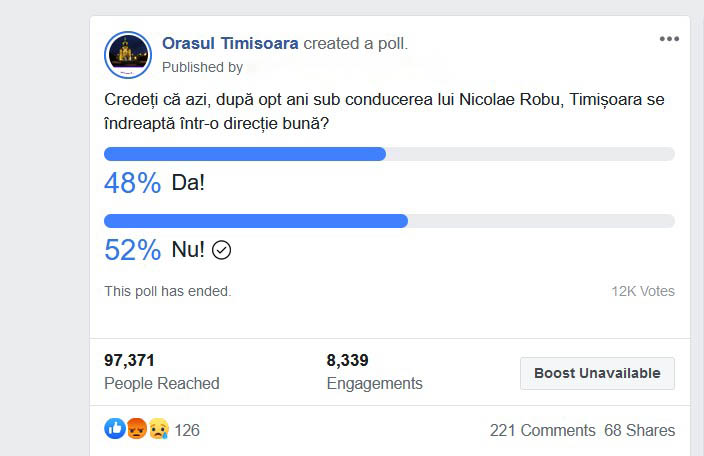Show the 68 Shares list
The image size is (704, 456).
(639, 430)
